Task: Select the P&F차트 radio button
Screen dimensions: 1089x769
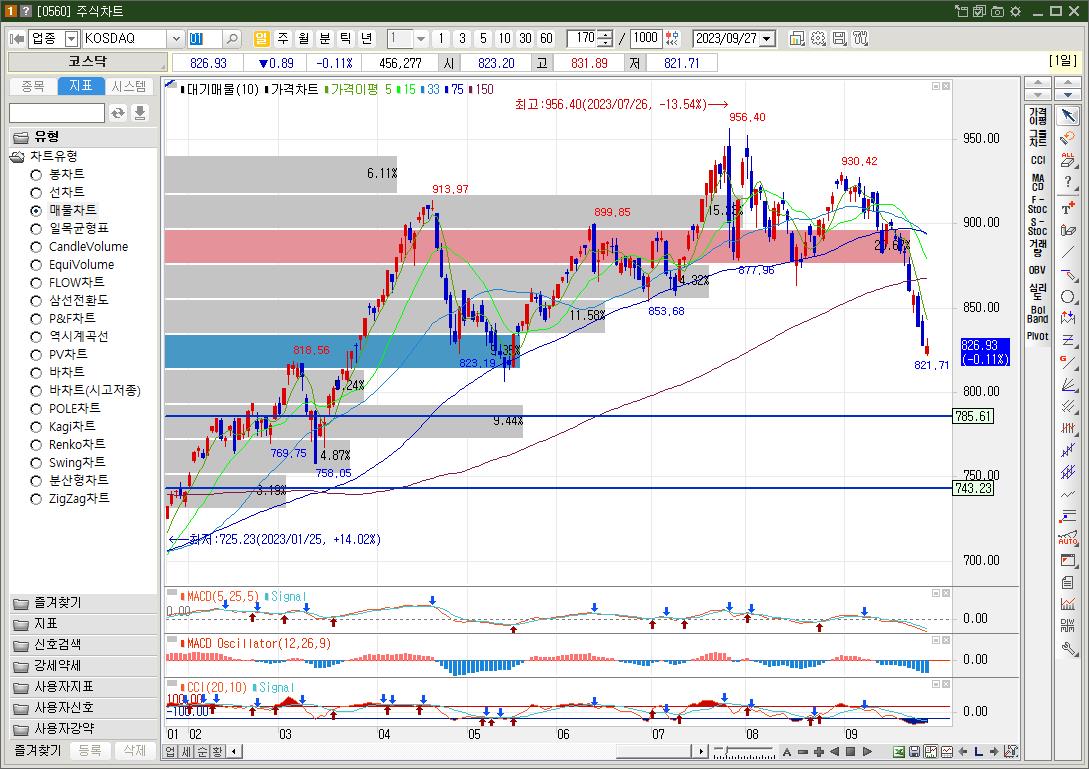Action: pyautogui.click(x=36, y=319)
